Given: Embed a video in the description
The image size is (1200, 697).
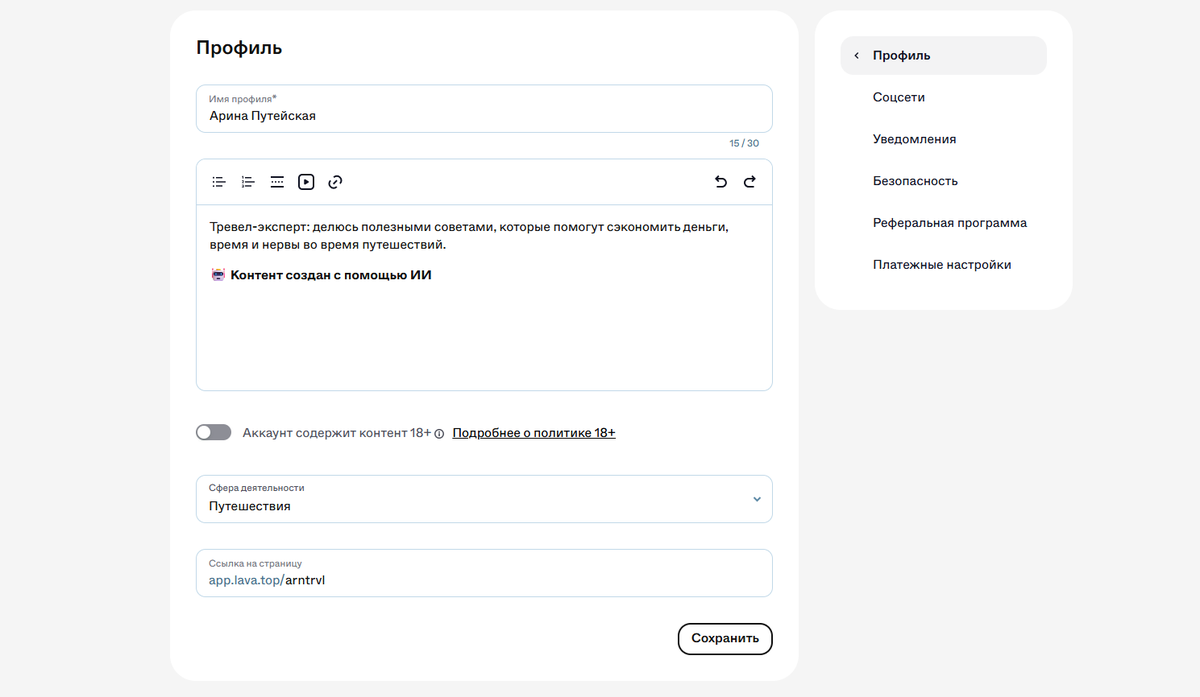Looking at the screenshot, I should pyautogui.click(x=306, y=182).
